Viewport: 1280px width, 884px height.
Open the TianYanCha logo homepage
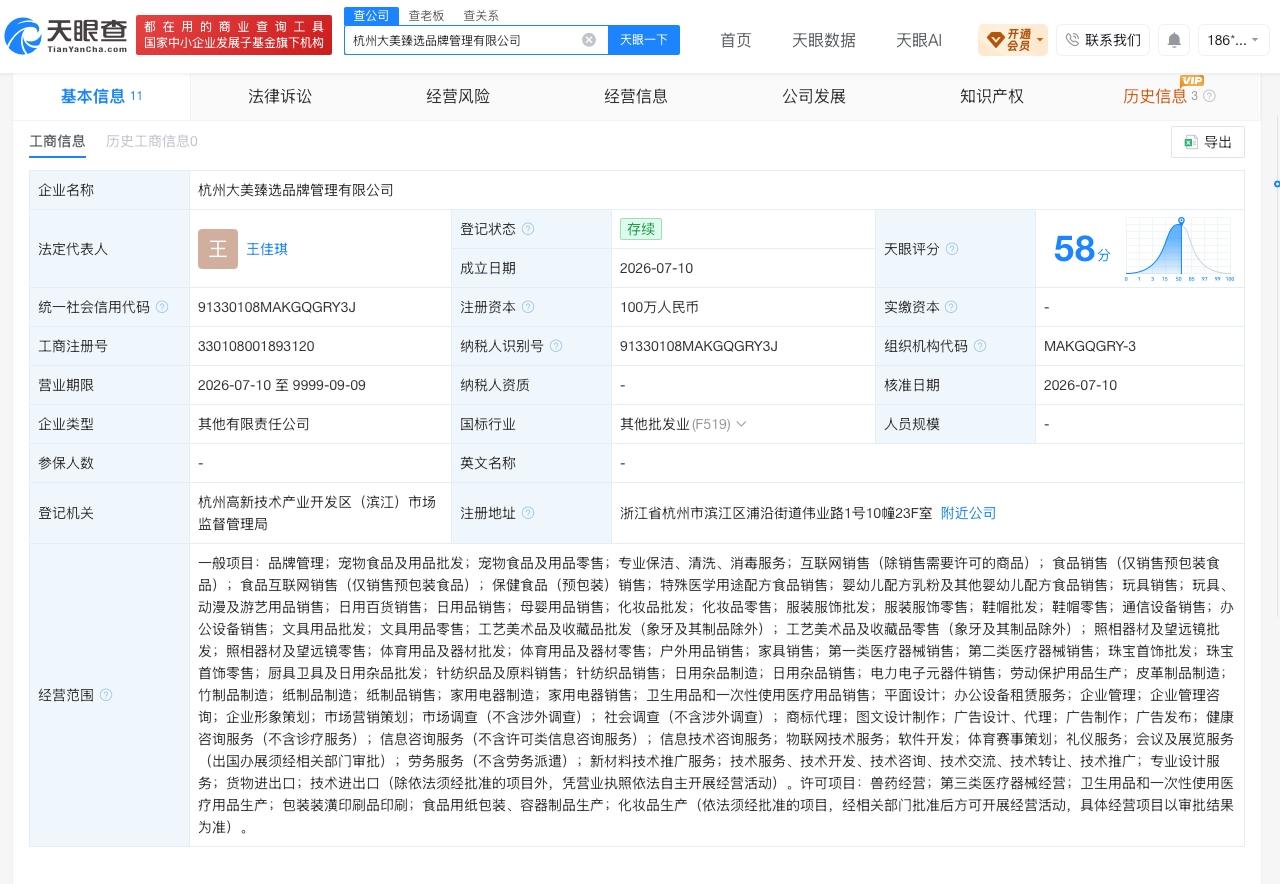tap(65, 36)
